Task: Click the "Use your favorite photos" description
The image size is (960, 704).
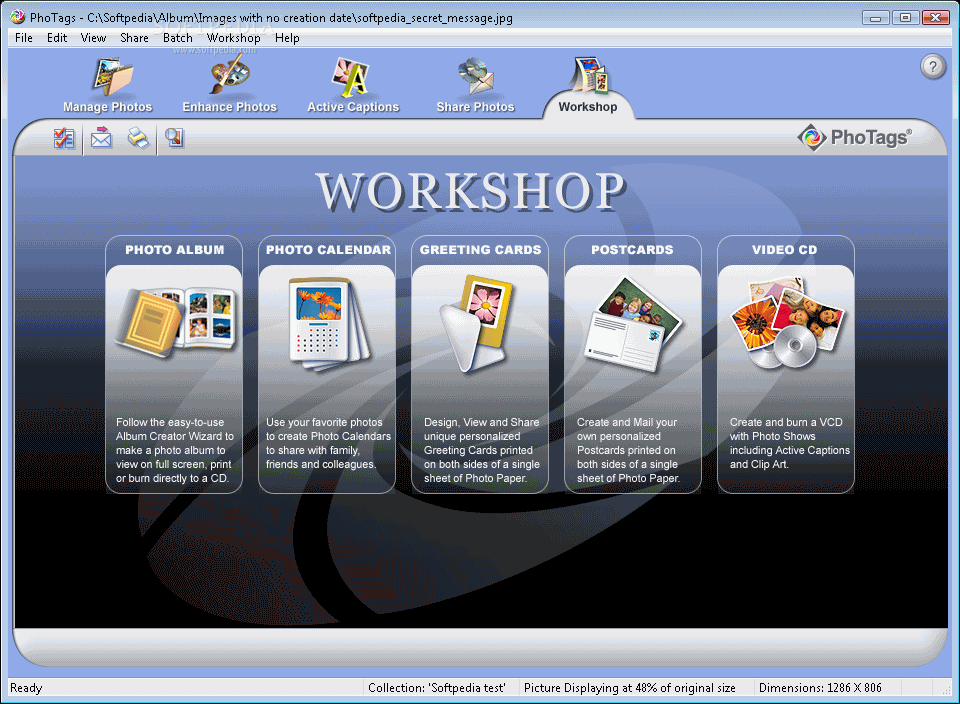Action: [328, 443]
